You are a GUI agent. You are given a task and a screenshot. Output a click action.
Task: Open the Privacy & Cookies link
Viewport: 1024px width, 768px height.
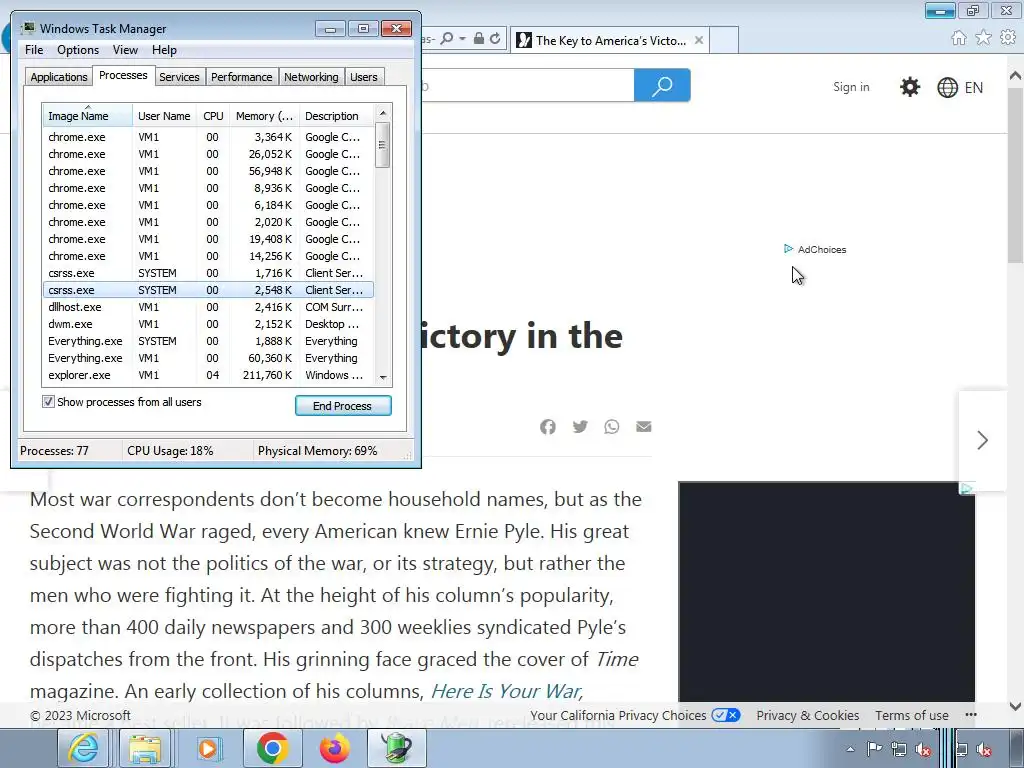(x=808, y=715)
